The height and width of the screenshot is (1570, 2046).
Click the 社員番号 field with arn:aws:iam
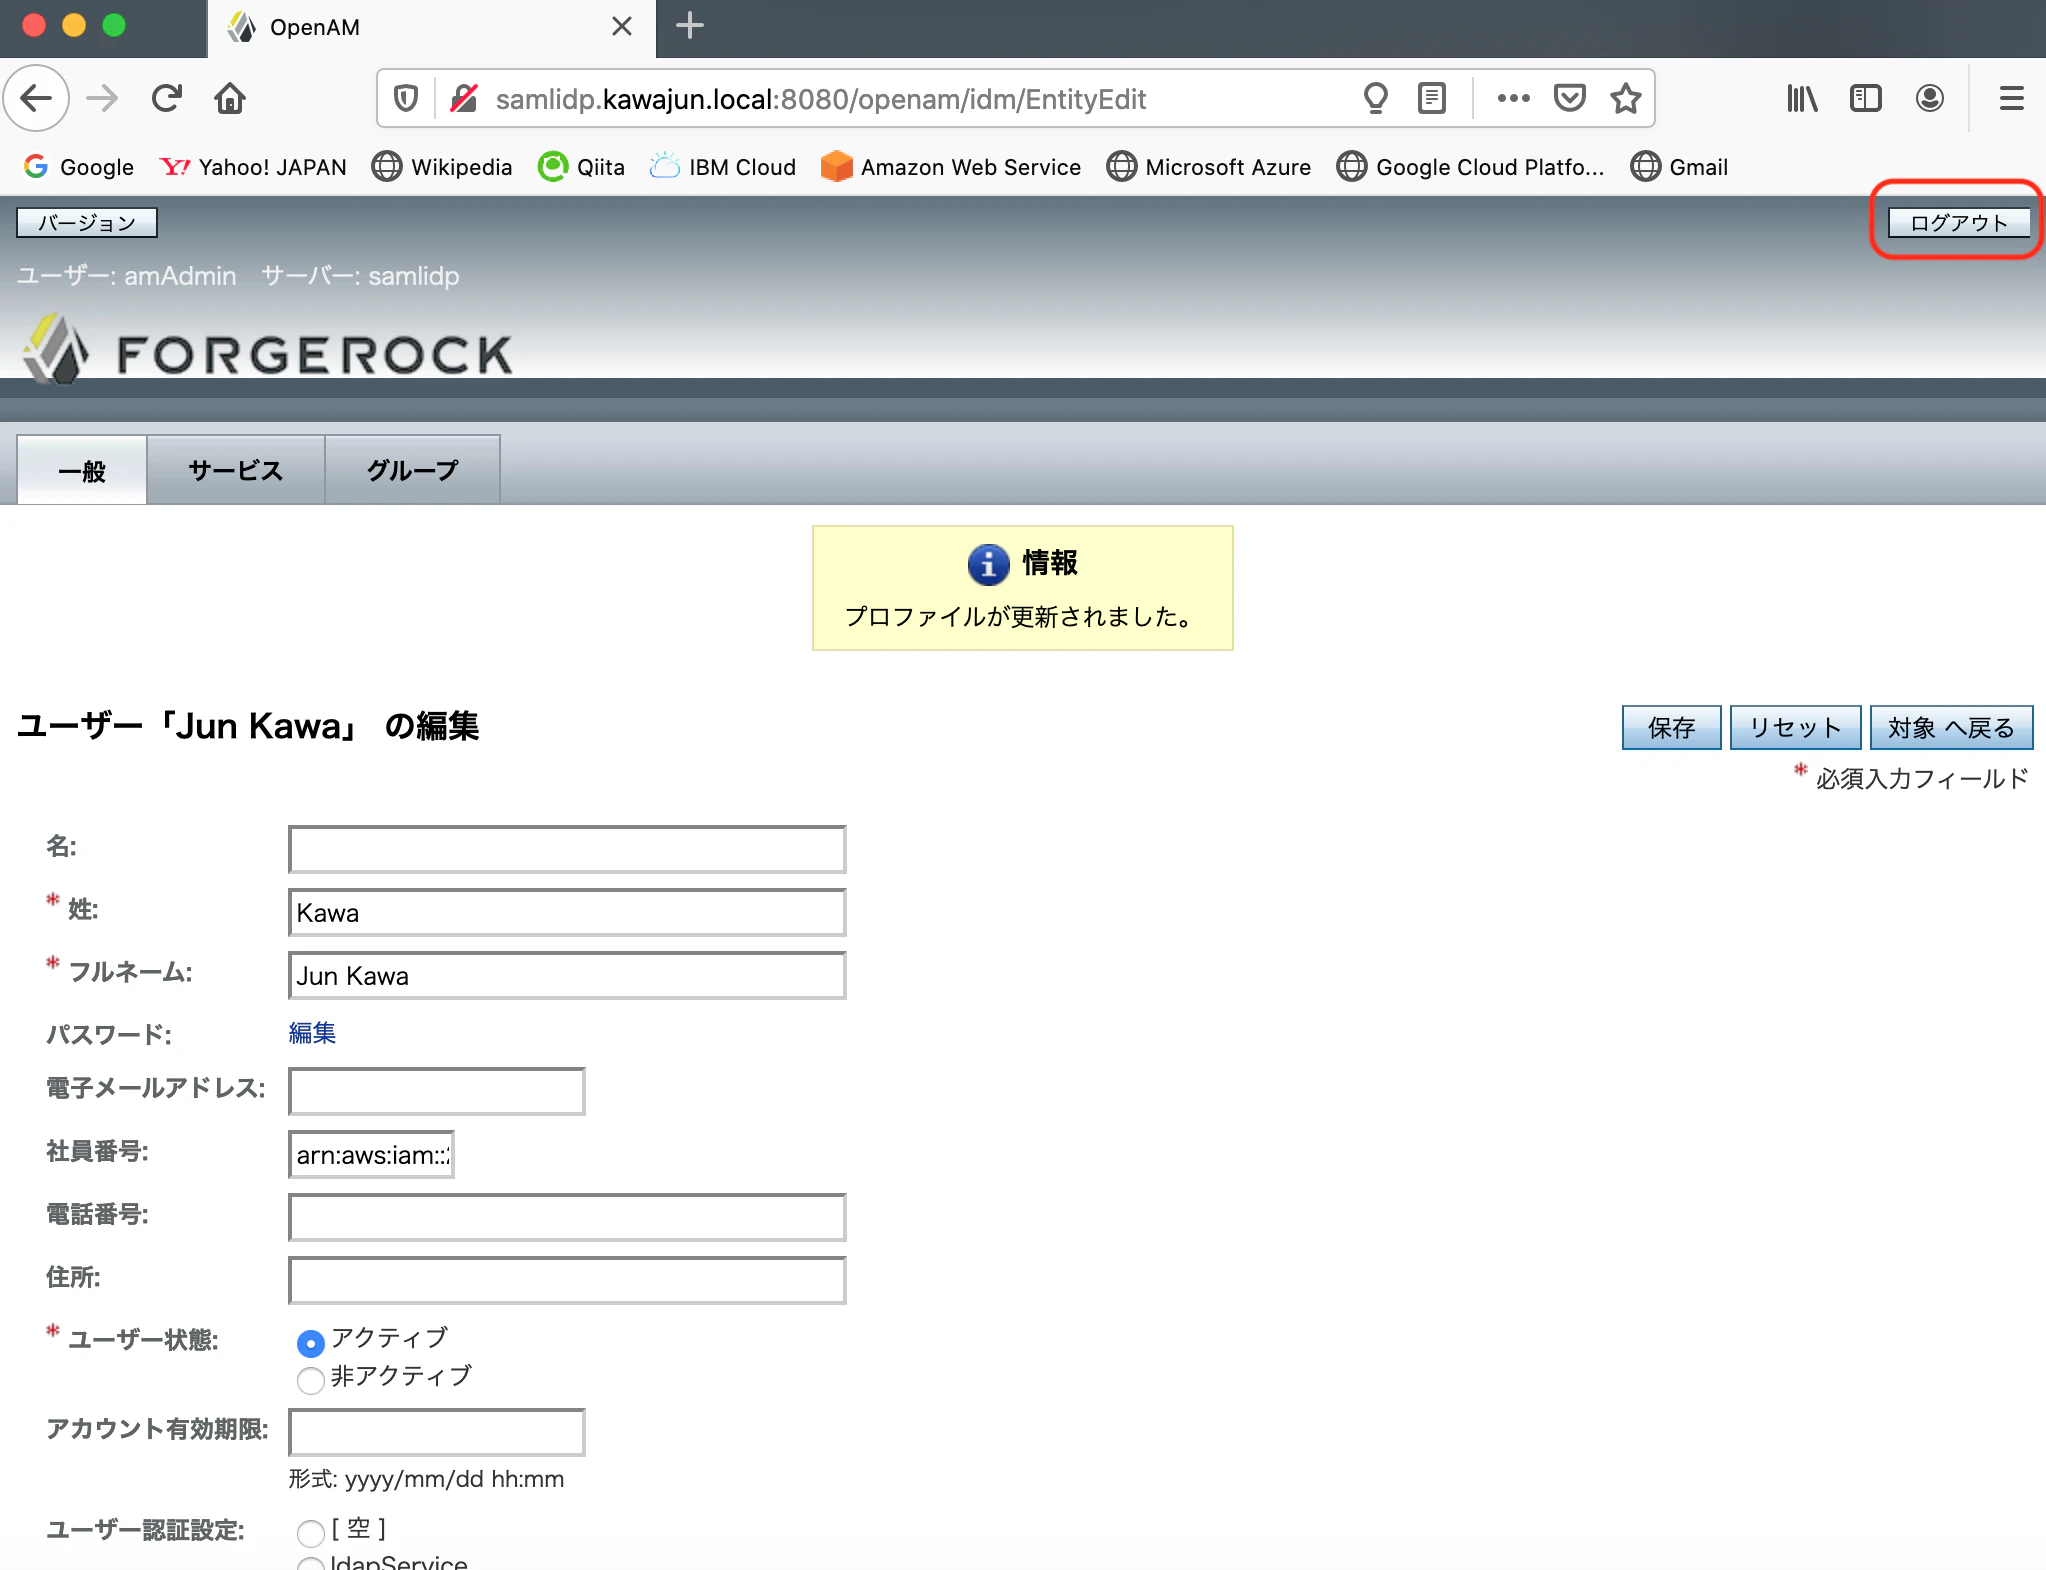click(x=371, y=1154)
